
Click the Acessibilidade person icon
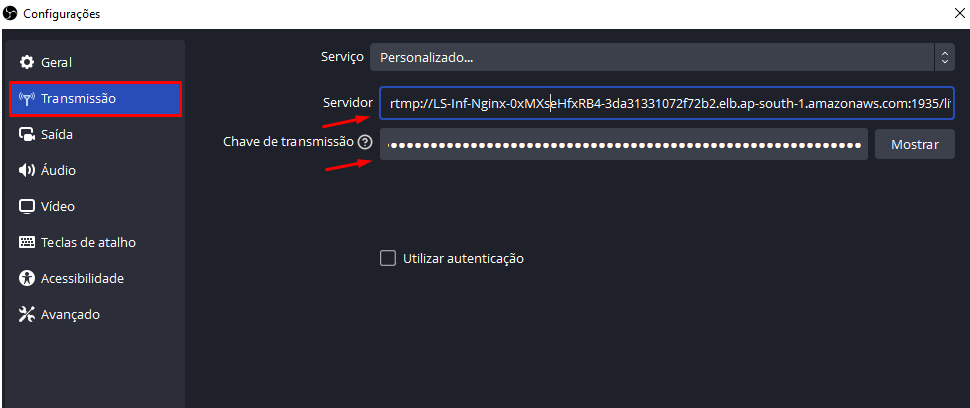click(27, 278)
